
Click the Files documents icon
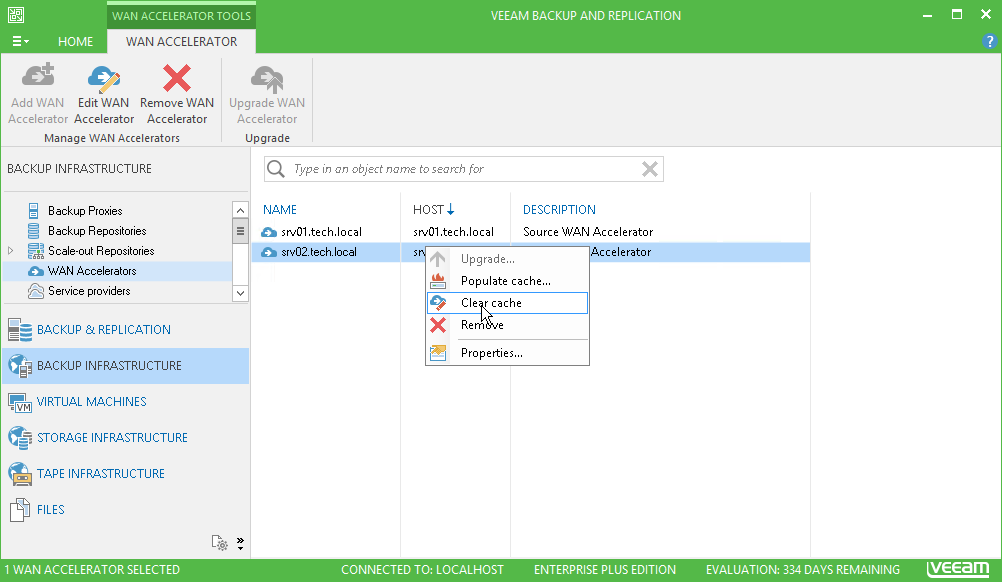pos(20,510)
